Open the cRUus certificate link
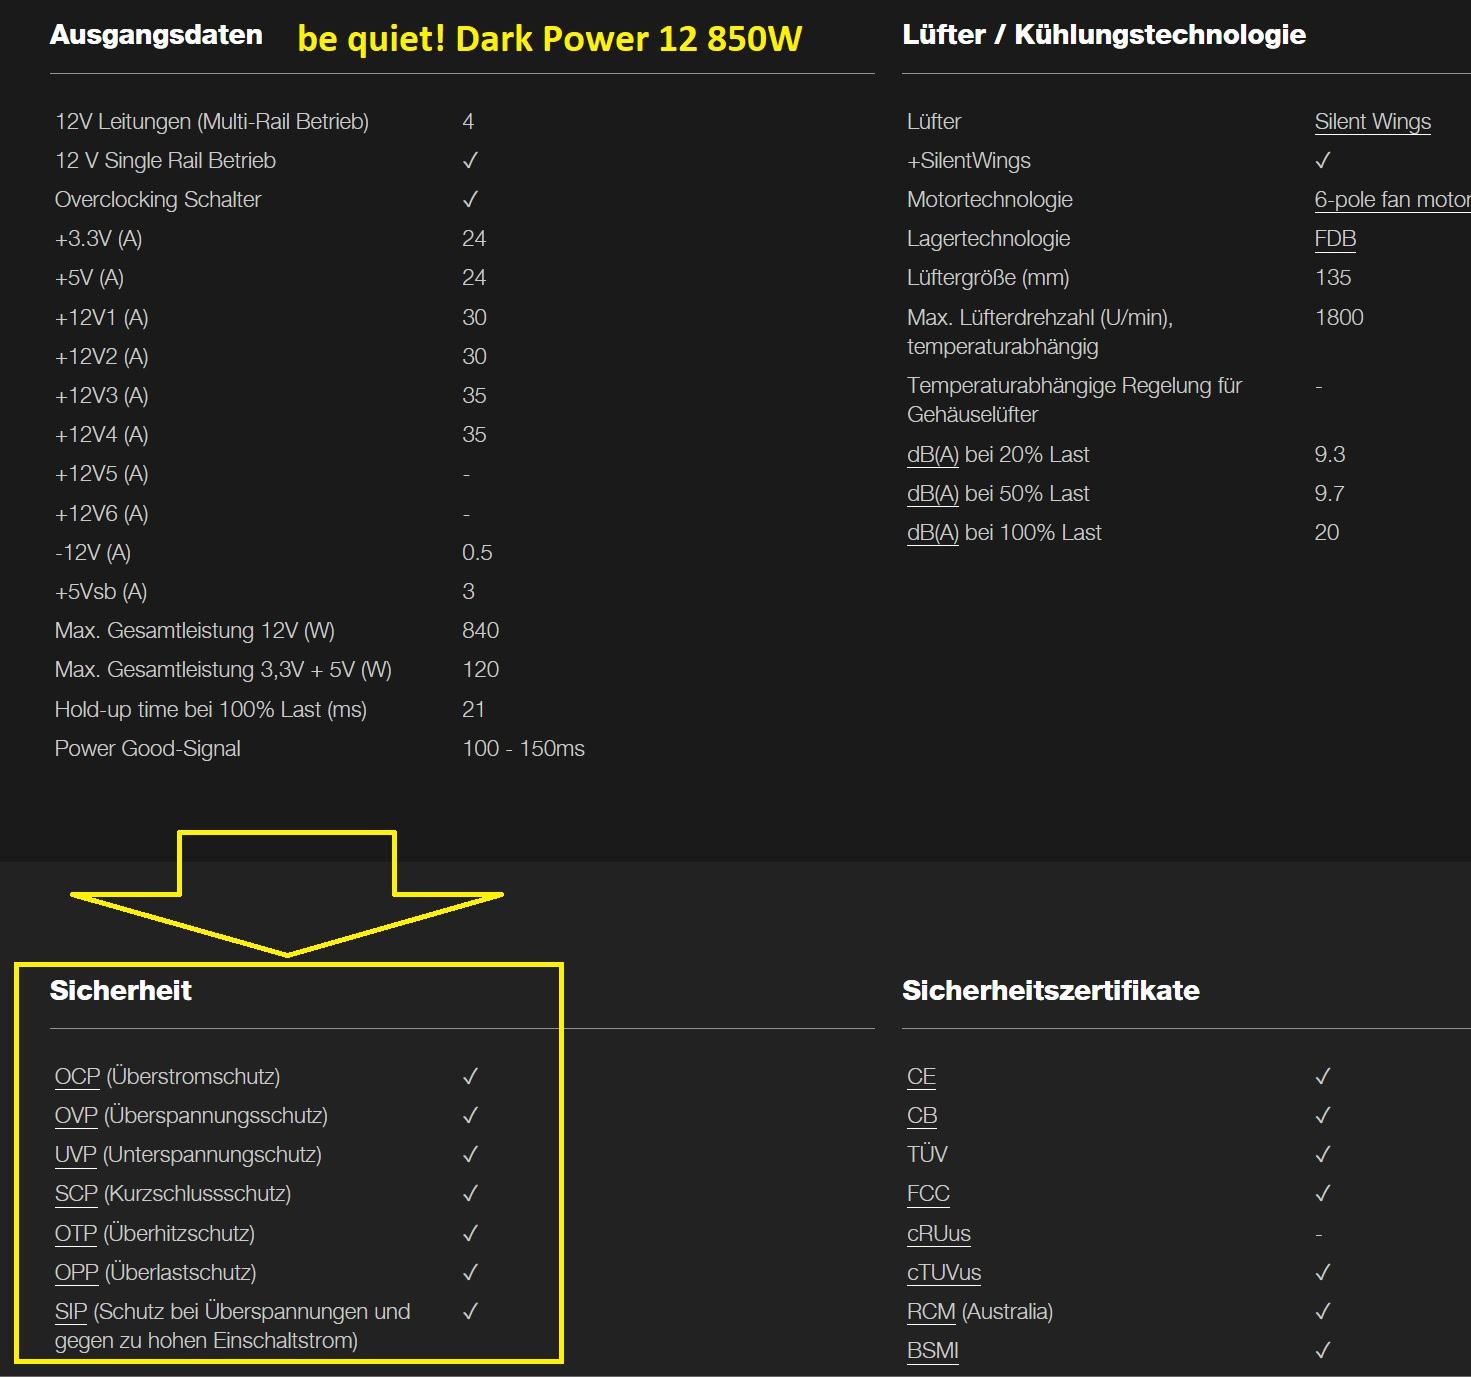 [939, 1234]
